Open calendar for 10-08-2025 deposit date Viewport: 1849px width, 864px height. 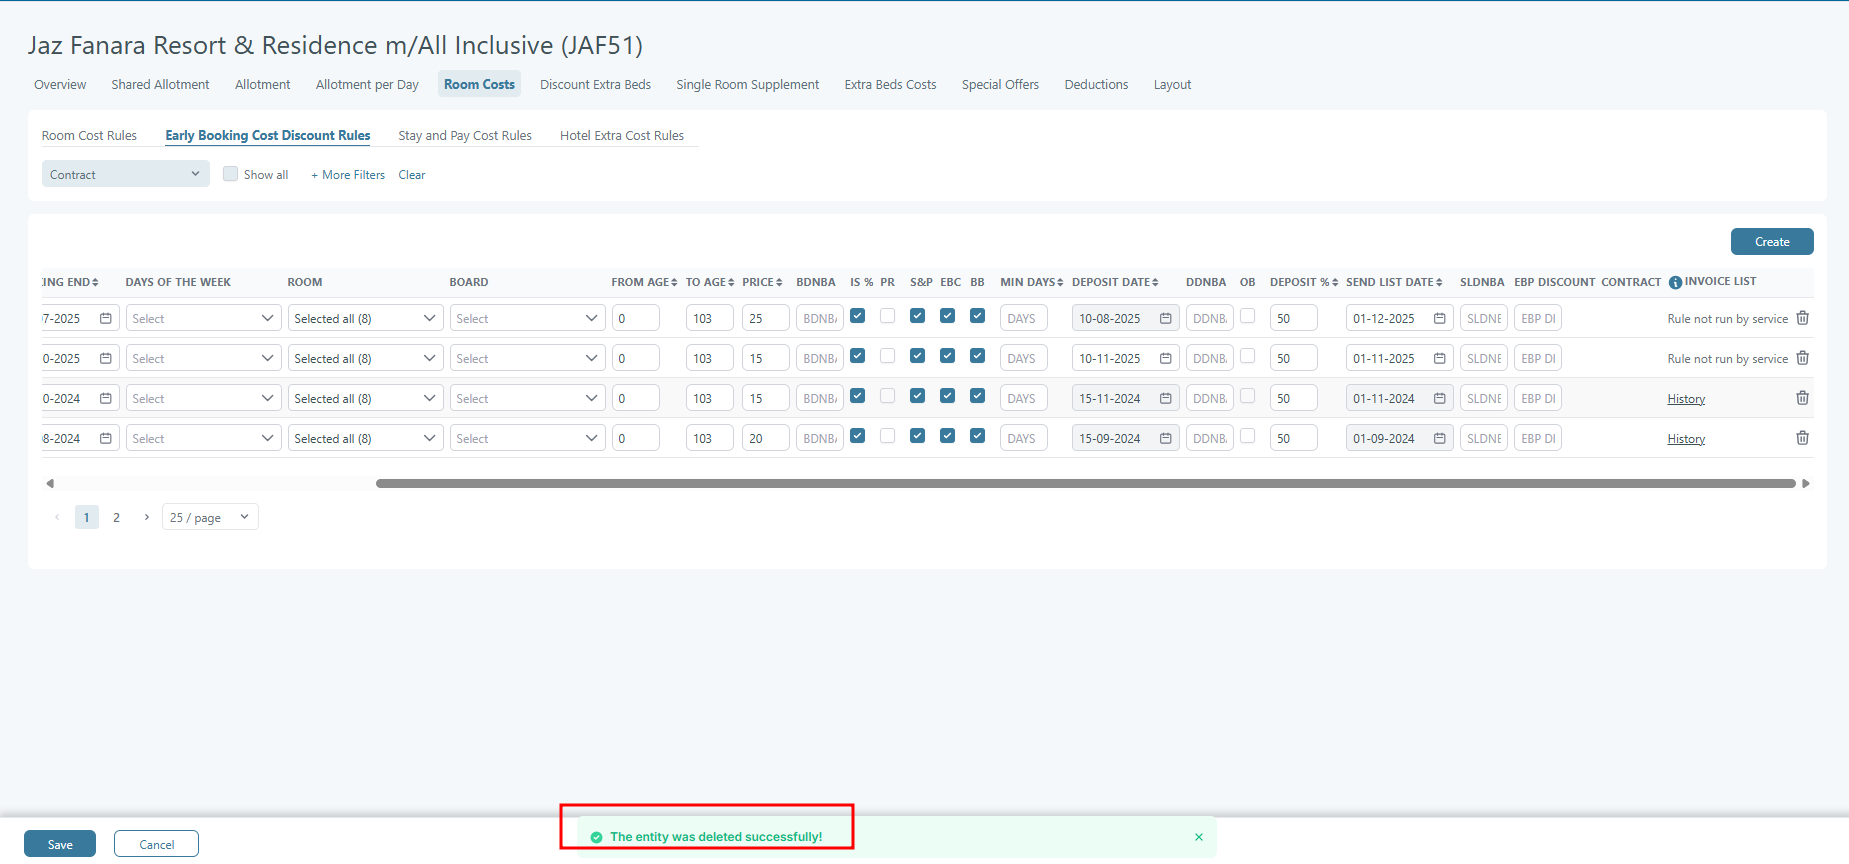pos(1165,319)
